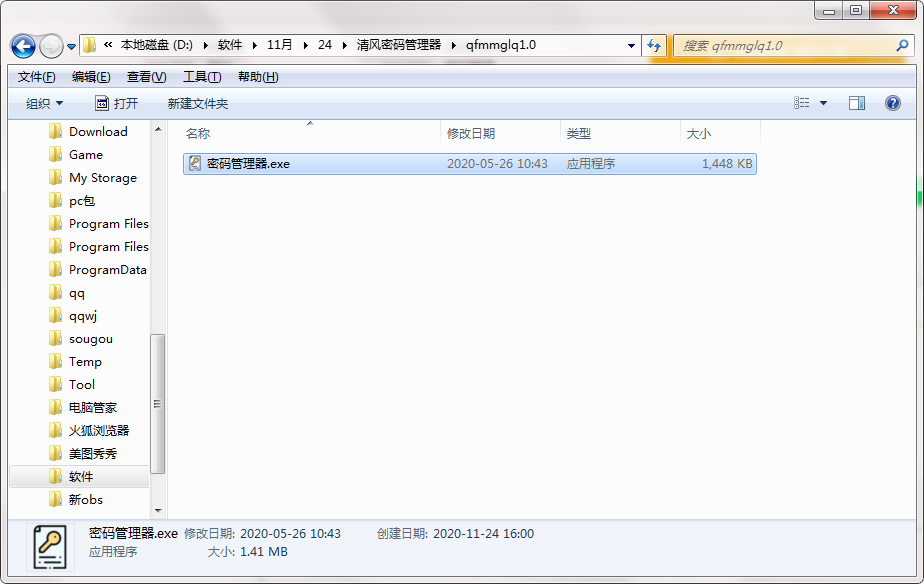Open the 帮助(H) menu
The image size is (924, 584).
tap(258, 77)
